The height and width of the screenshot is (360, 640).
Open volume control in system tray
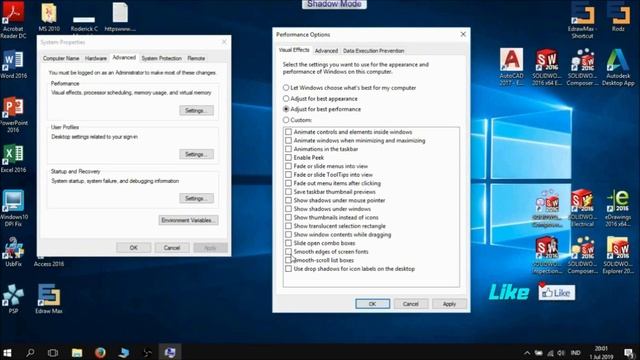coord(561,353)
